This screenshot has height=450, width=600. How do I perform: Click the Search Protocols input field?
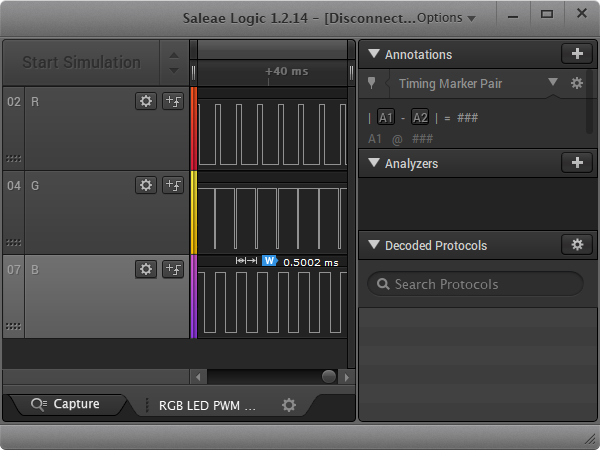(475, 284)
